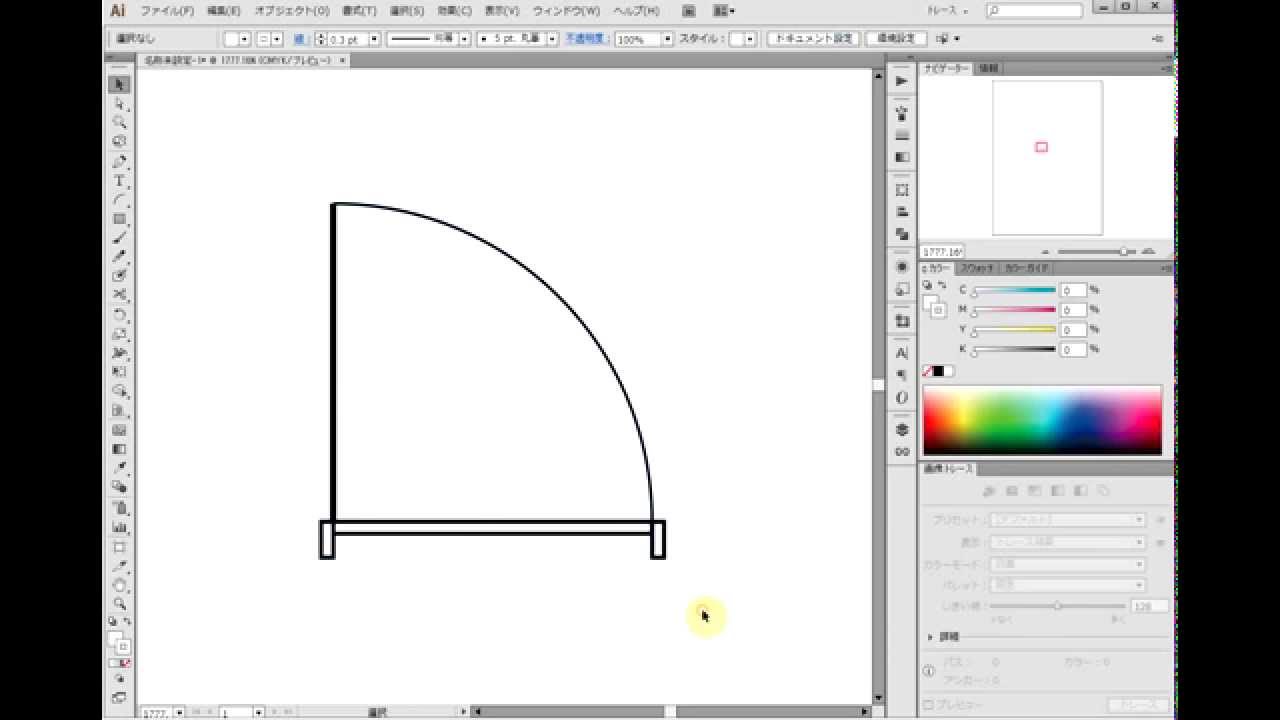Open the opacity 100% dropdown arrow
The width and height of the screenshot is (1280, 720).
[x=667, y=39]
